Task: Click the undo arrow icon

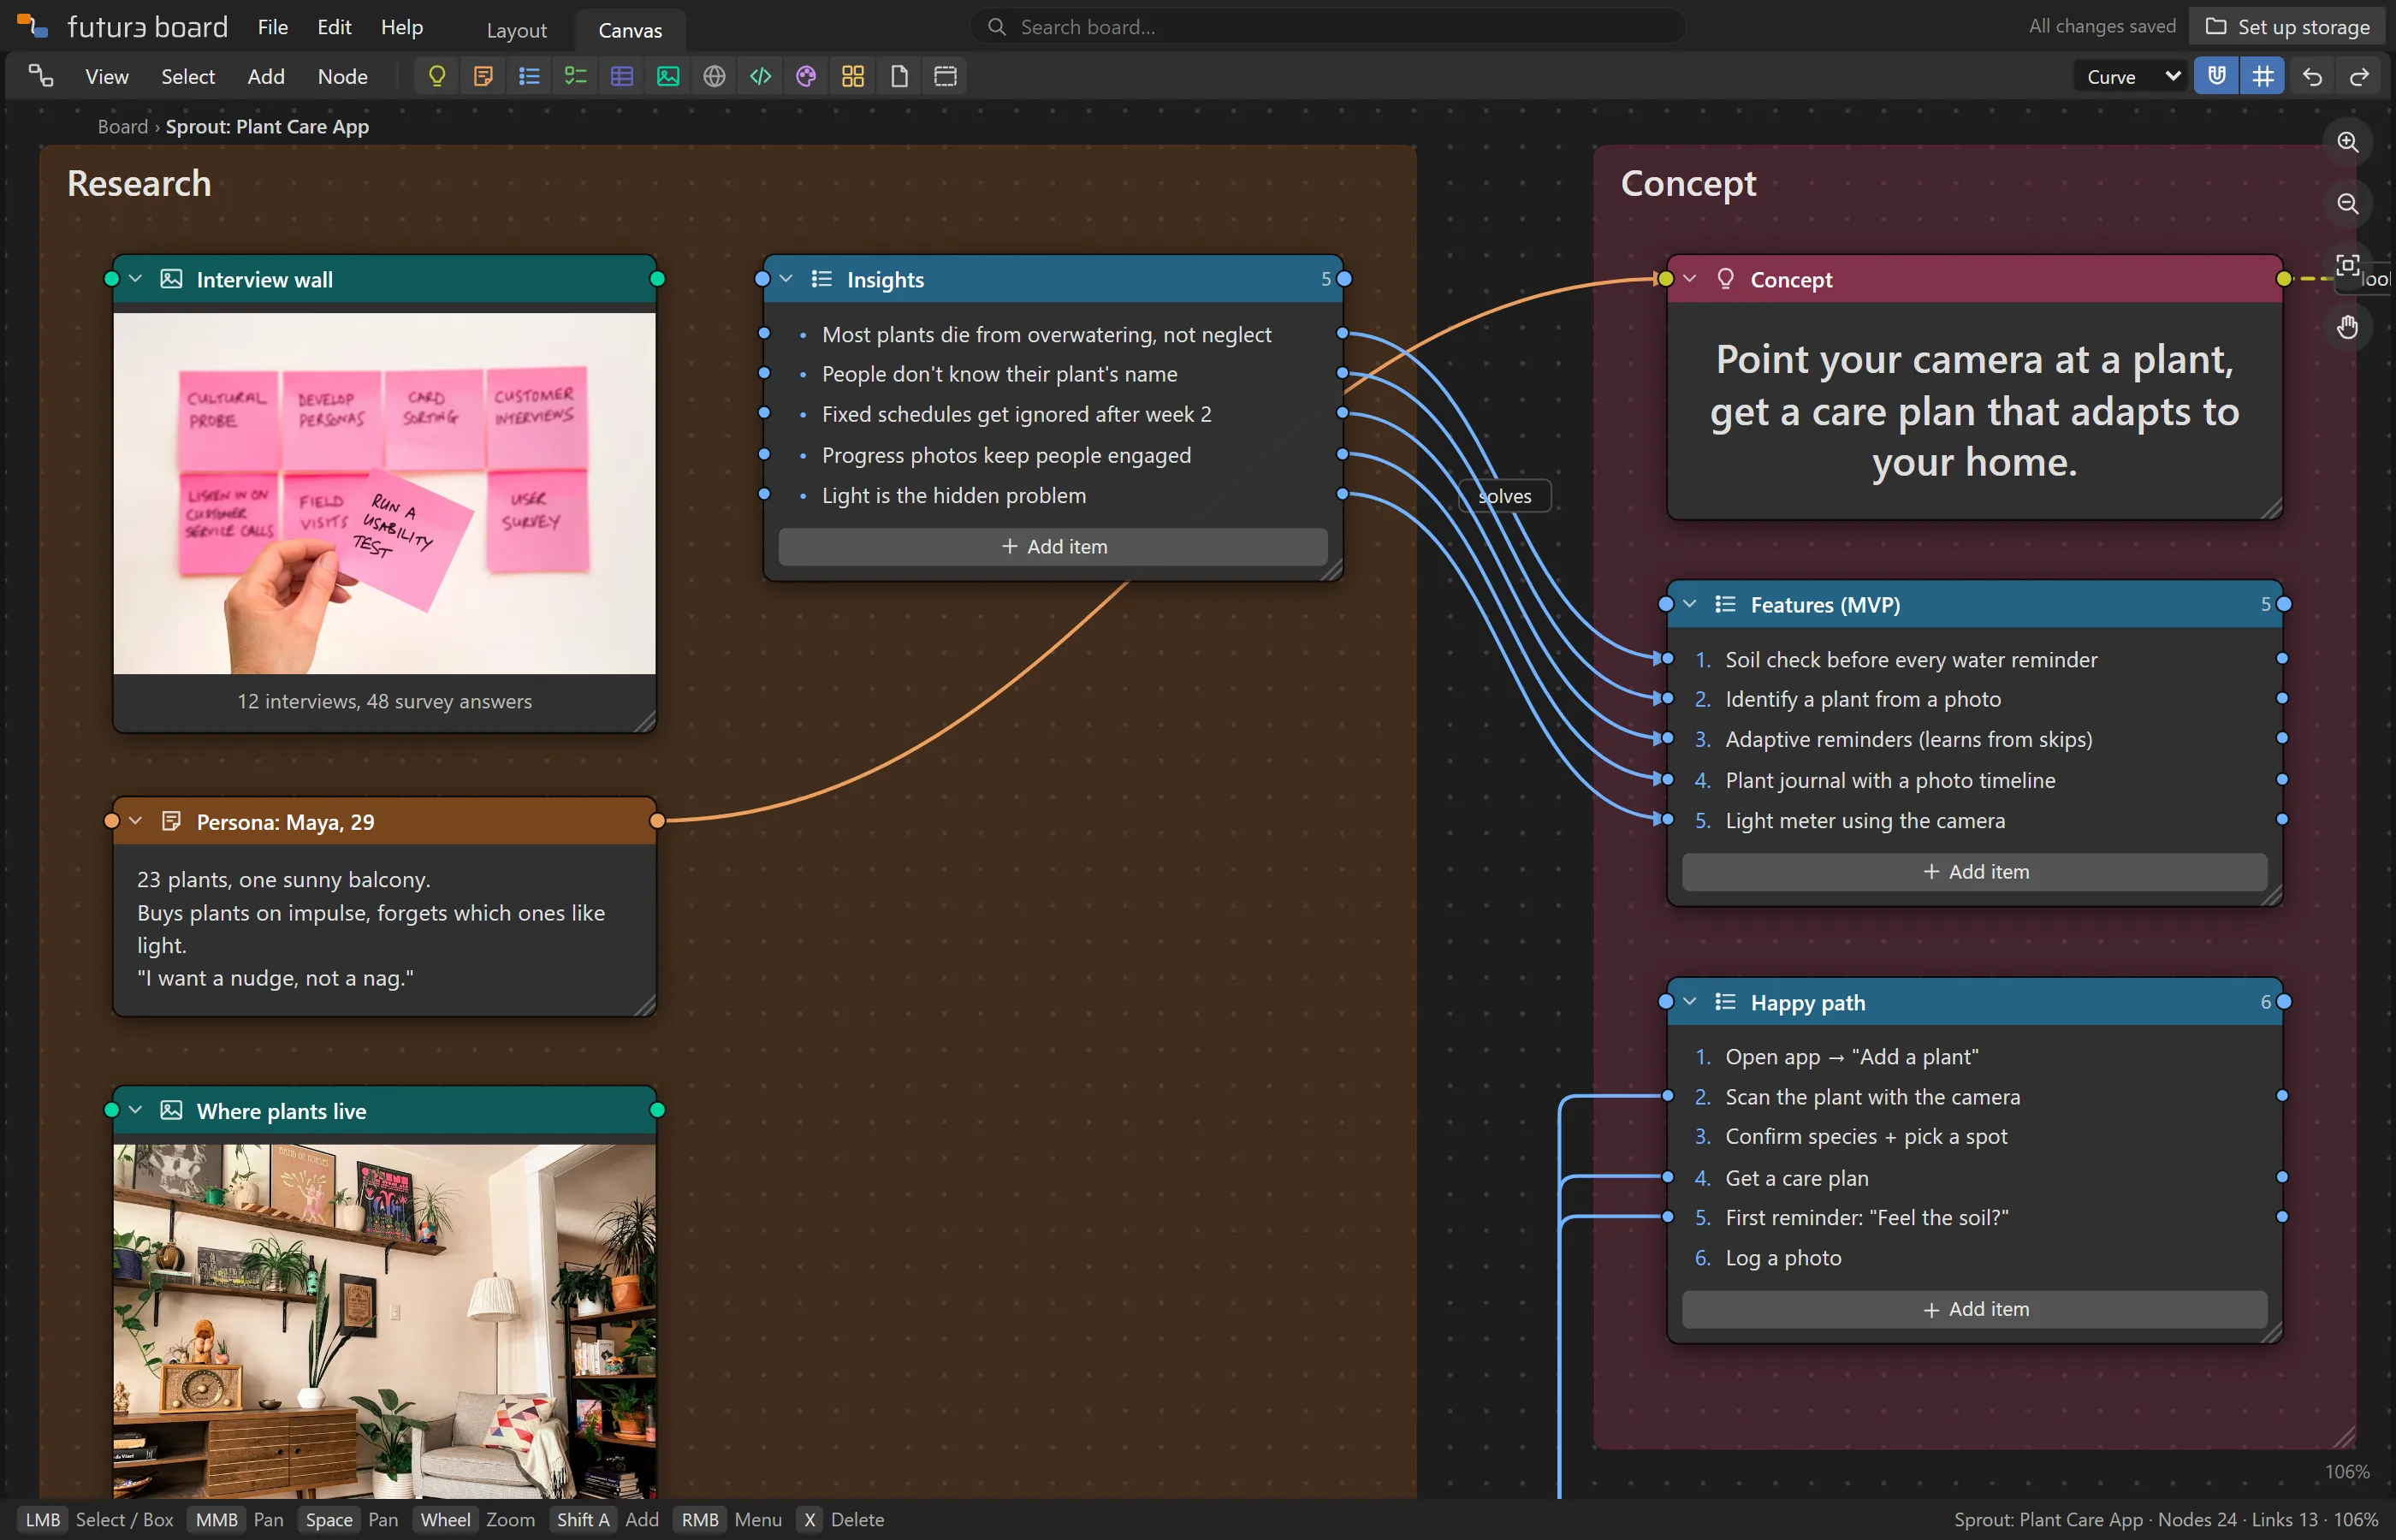Action: (2313, 76)
